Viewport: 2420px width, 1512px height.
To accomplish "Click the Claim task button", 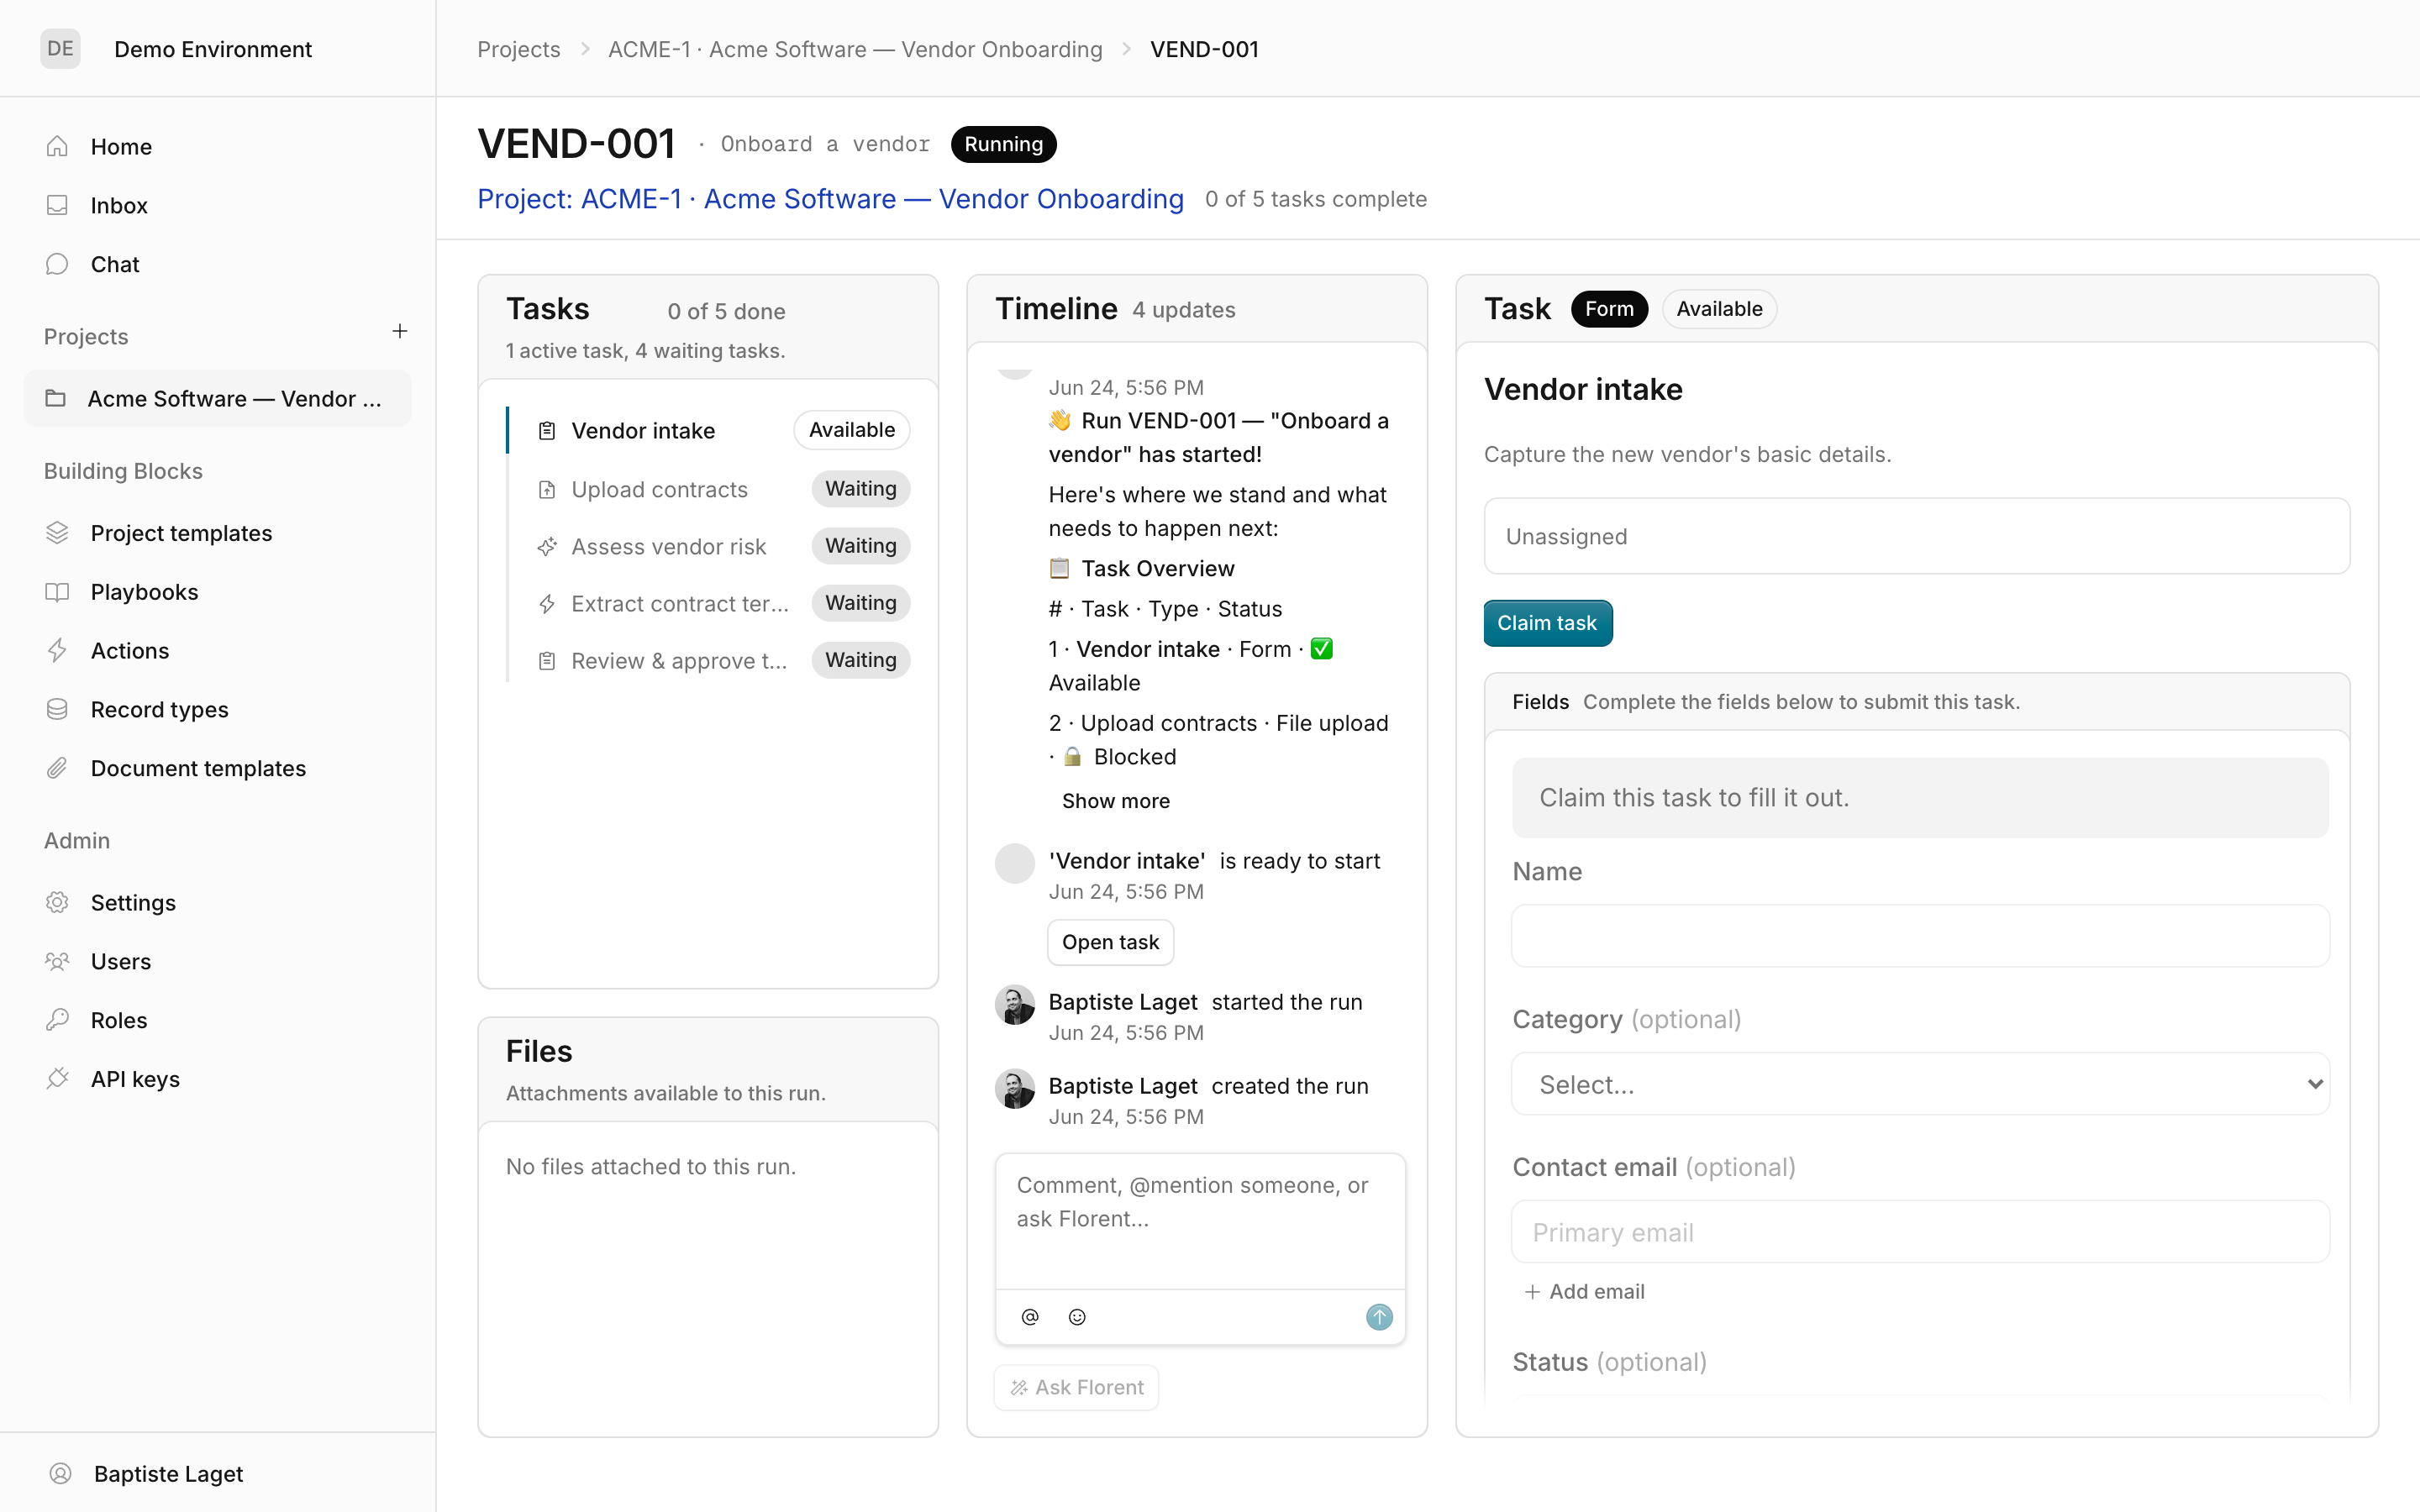I will click(x=1547, y=623).
